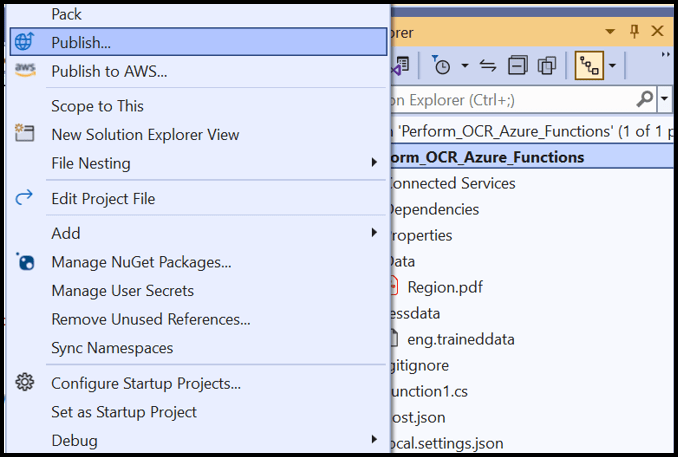Choose Publish to AWS...

pos(198,71)
